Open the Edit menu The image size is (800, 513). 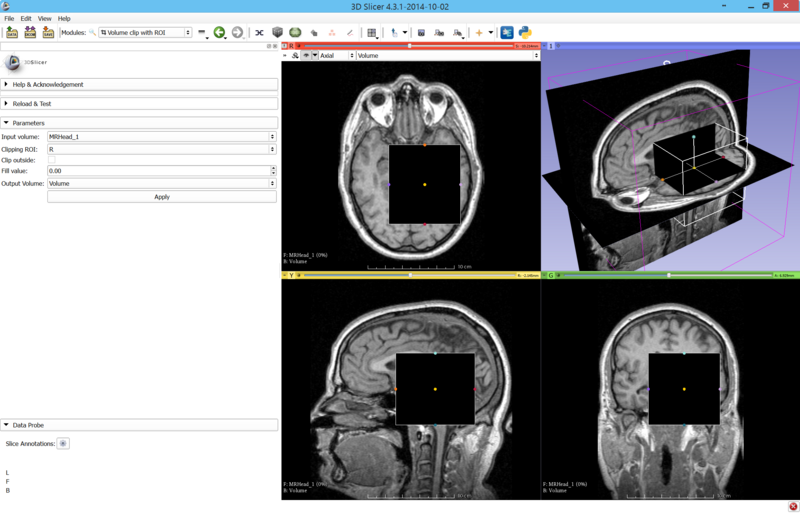[26, 18]
